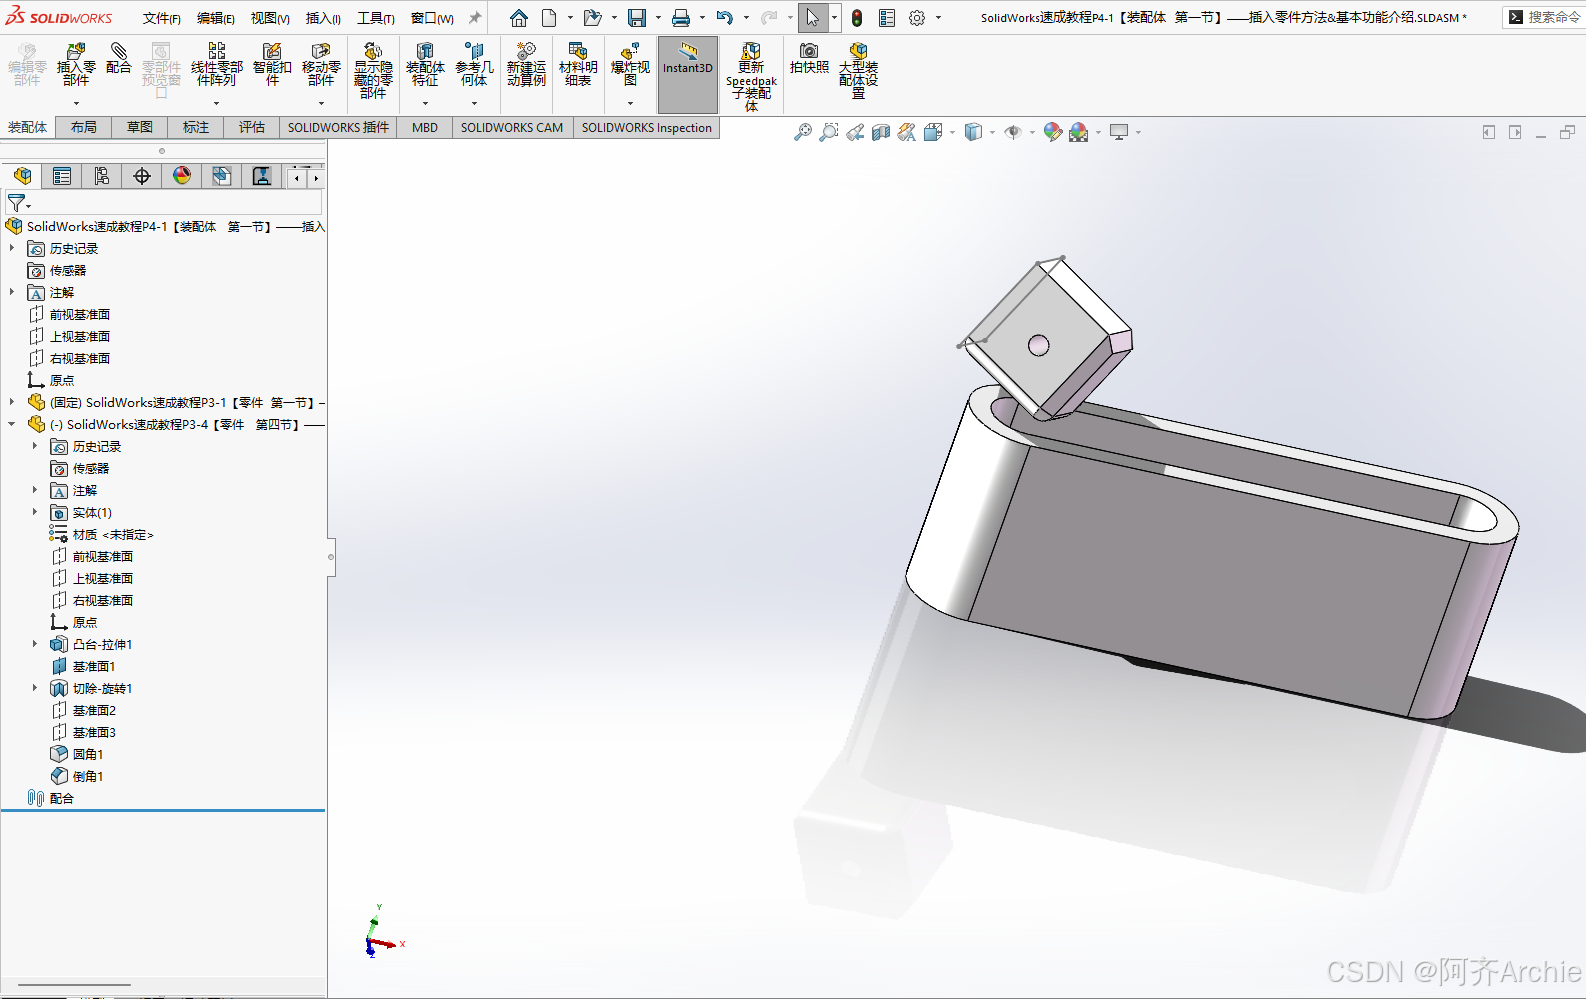Select 圆角1 feature
This screenshot has height=999, width=1586.
coord(88,754)
